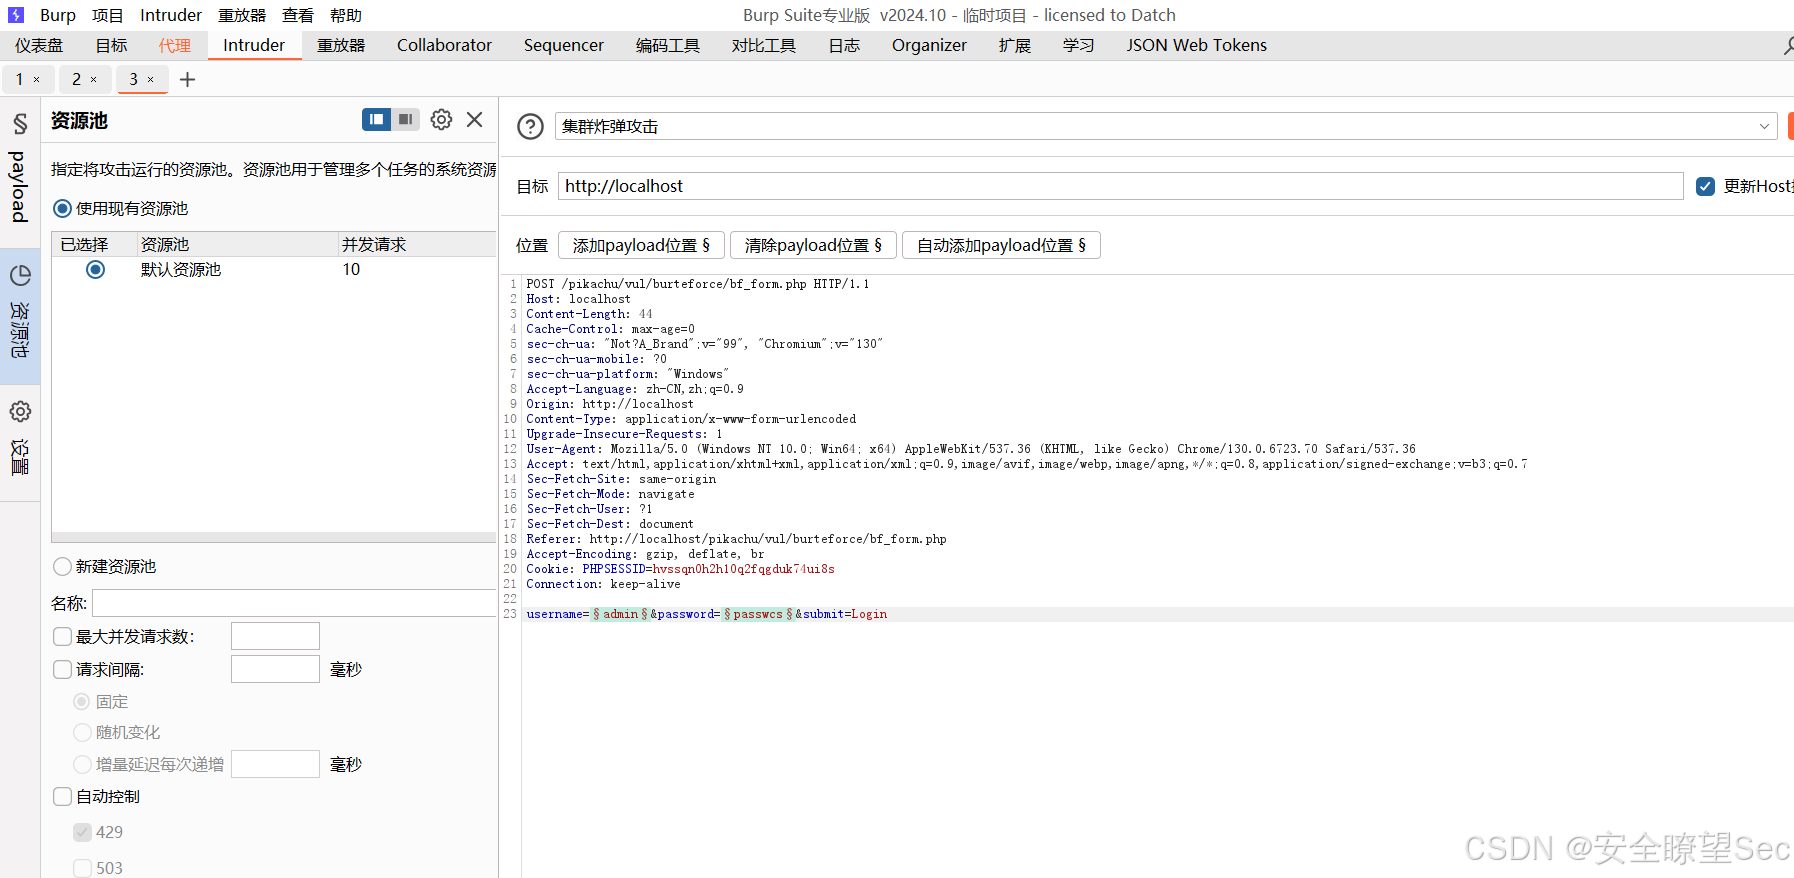Enable the auto throttle checkbox
This screenshot has width=1794, height=878.
(x=62, y=797)
